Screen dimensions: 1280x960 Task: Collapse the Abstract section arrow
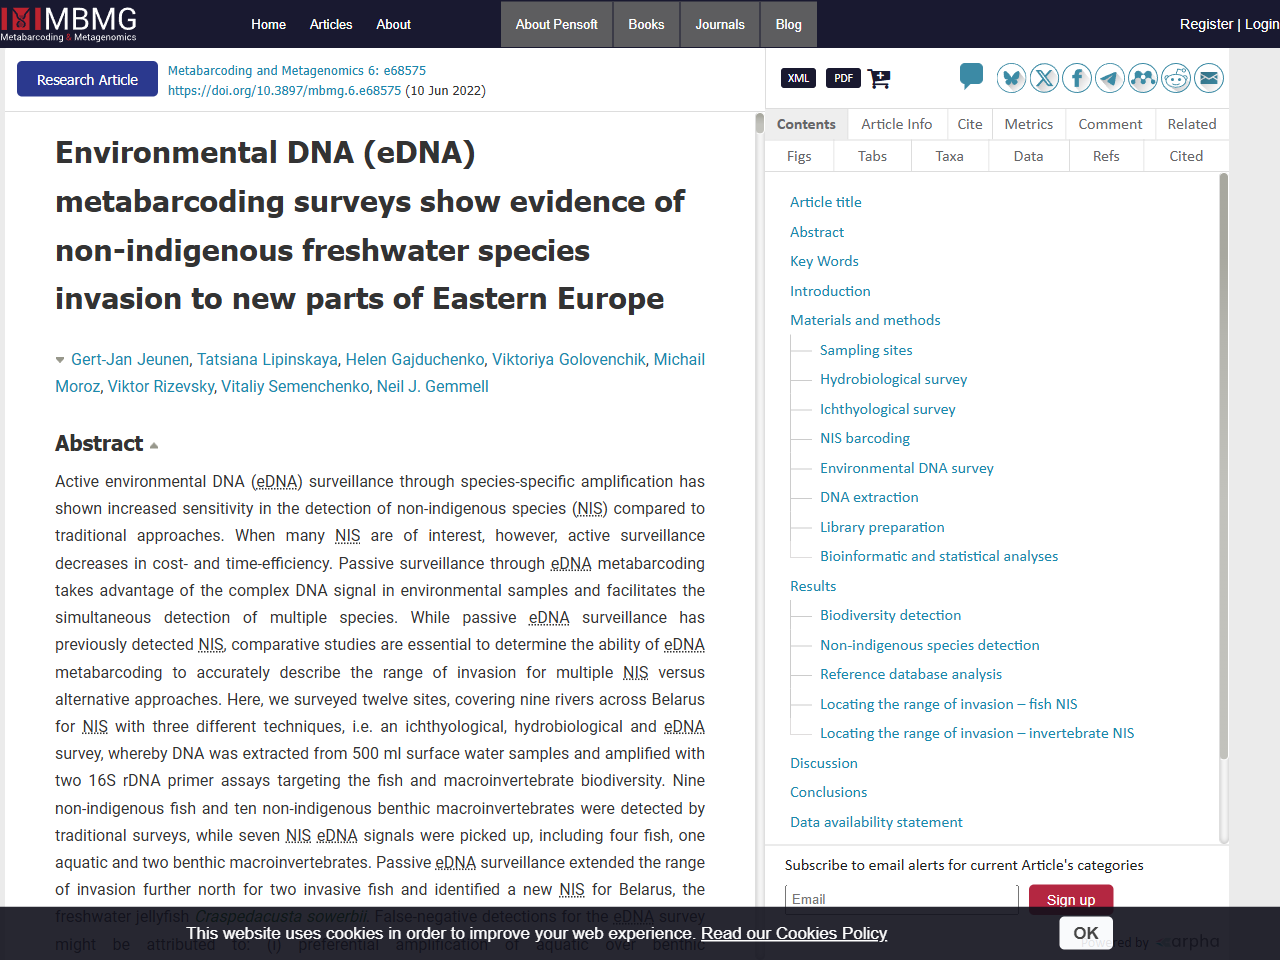tap(154, 445)
